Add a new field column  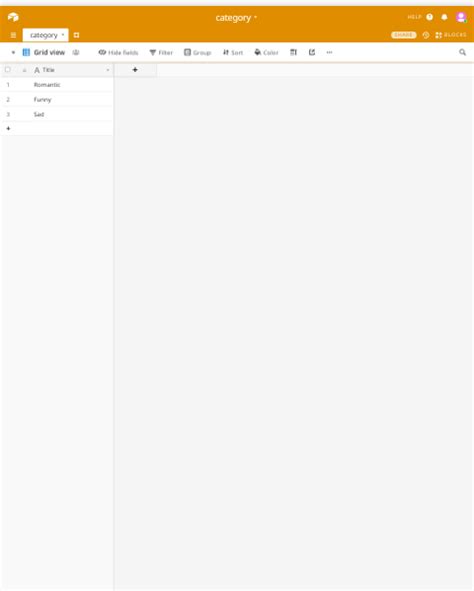pos(135,70)
